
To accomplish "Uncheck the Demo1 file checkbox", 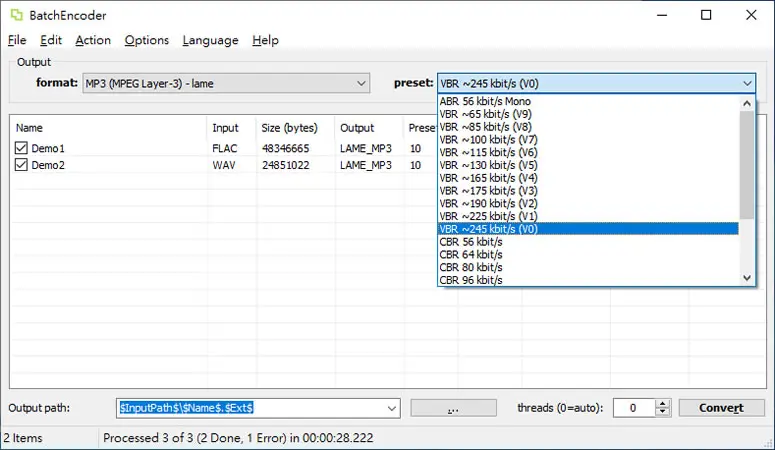I will [x=21, y=148].
